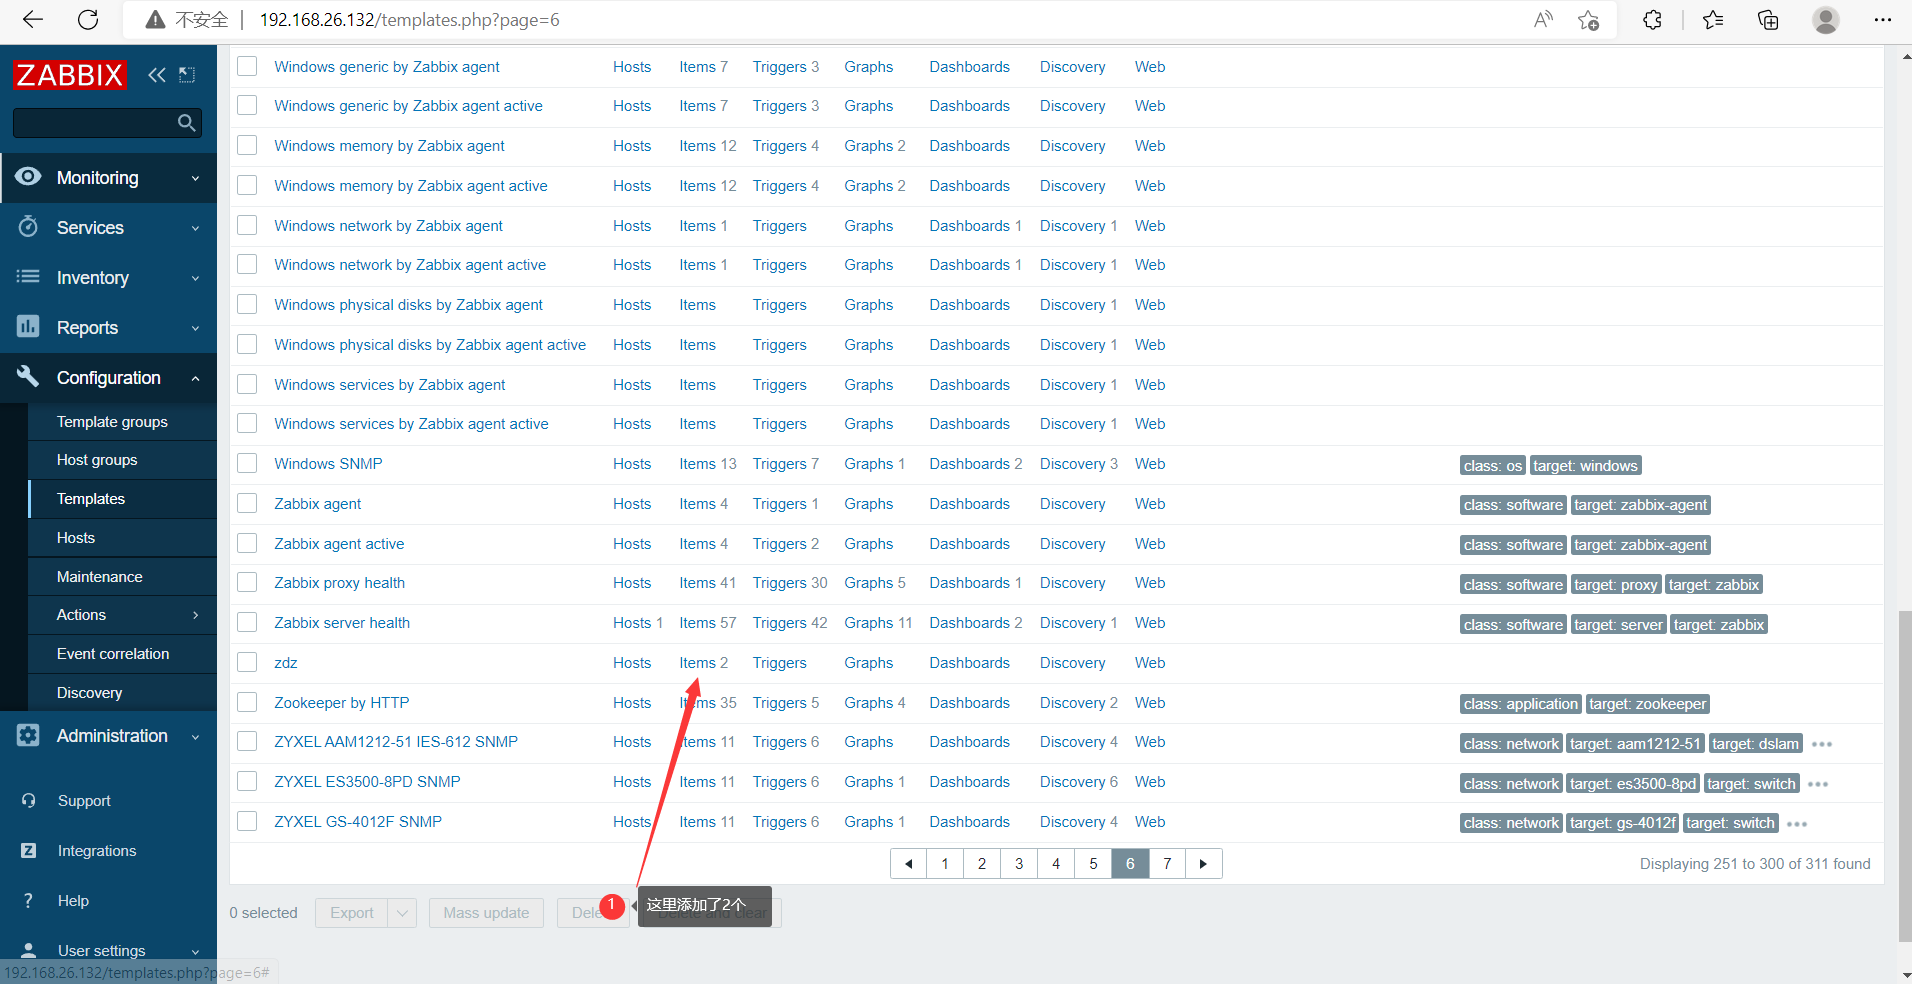The image size is (1912, 984).
Task: Check the Zabbix server health row
Action: point(247,623)
